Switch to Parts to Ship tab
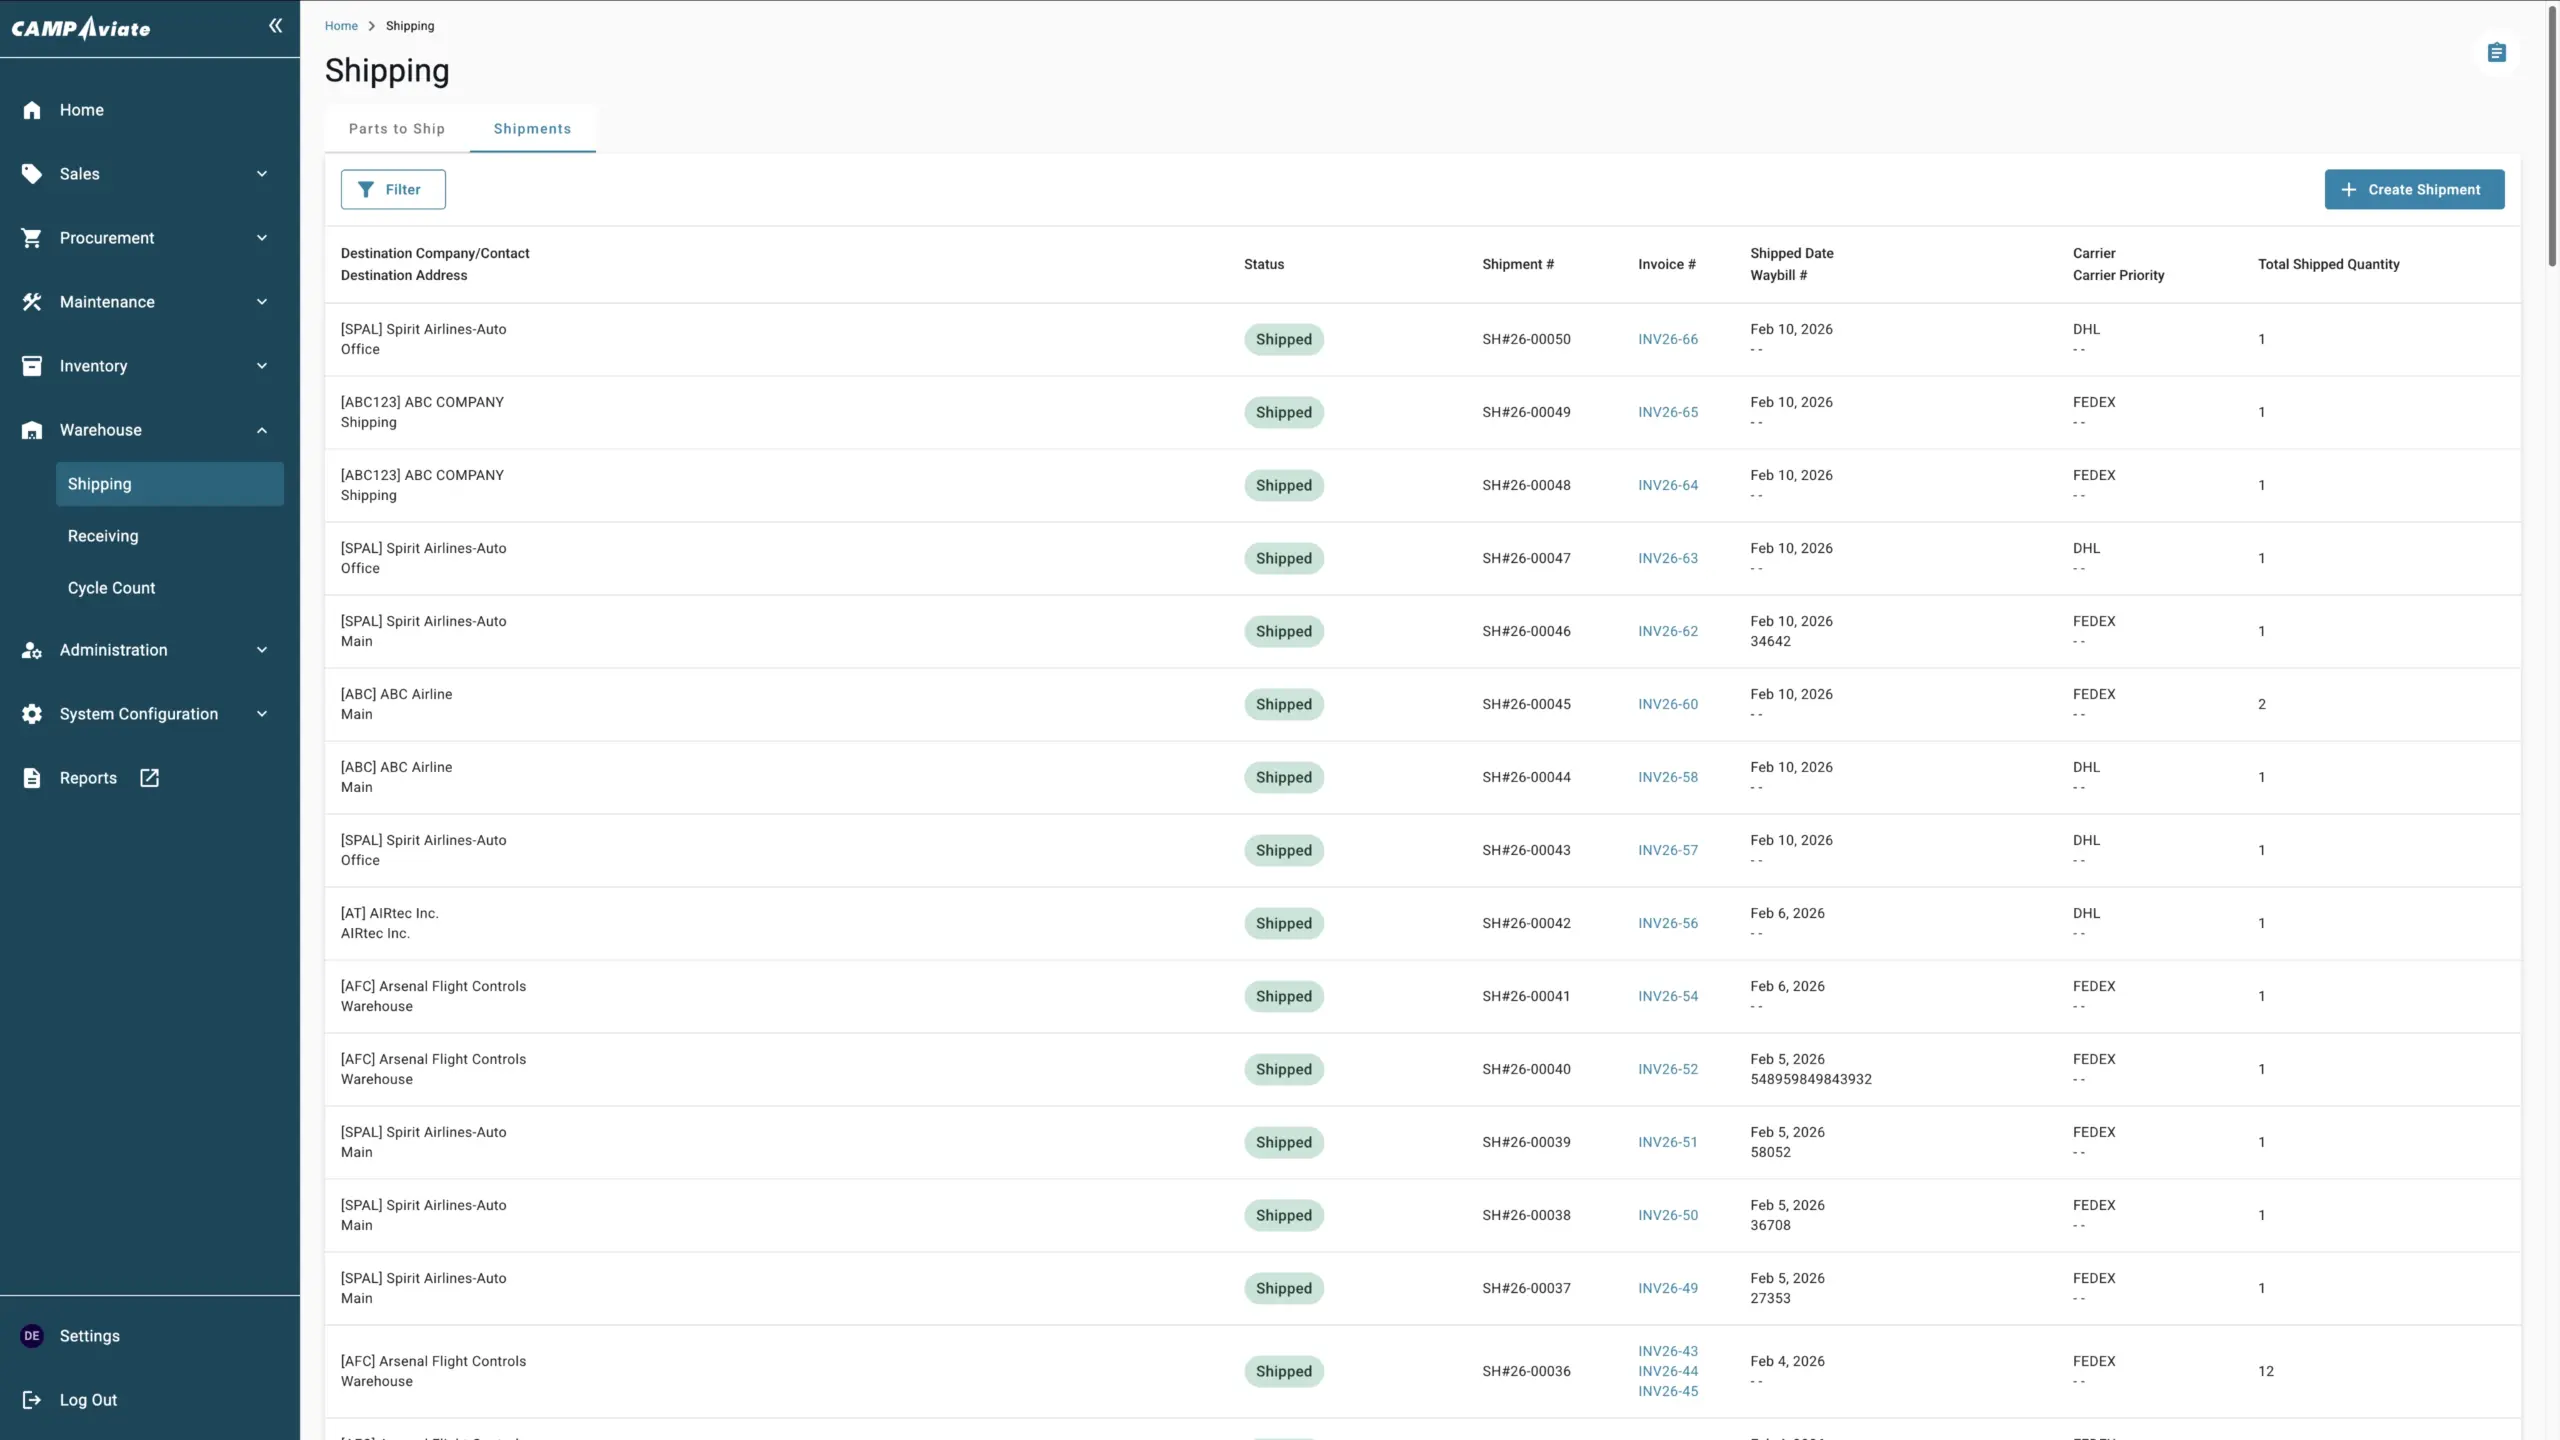Viewport: 2560px width, 1440px height. click(397, 129)
